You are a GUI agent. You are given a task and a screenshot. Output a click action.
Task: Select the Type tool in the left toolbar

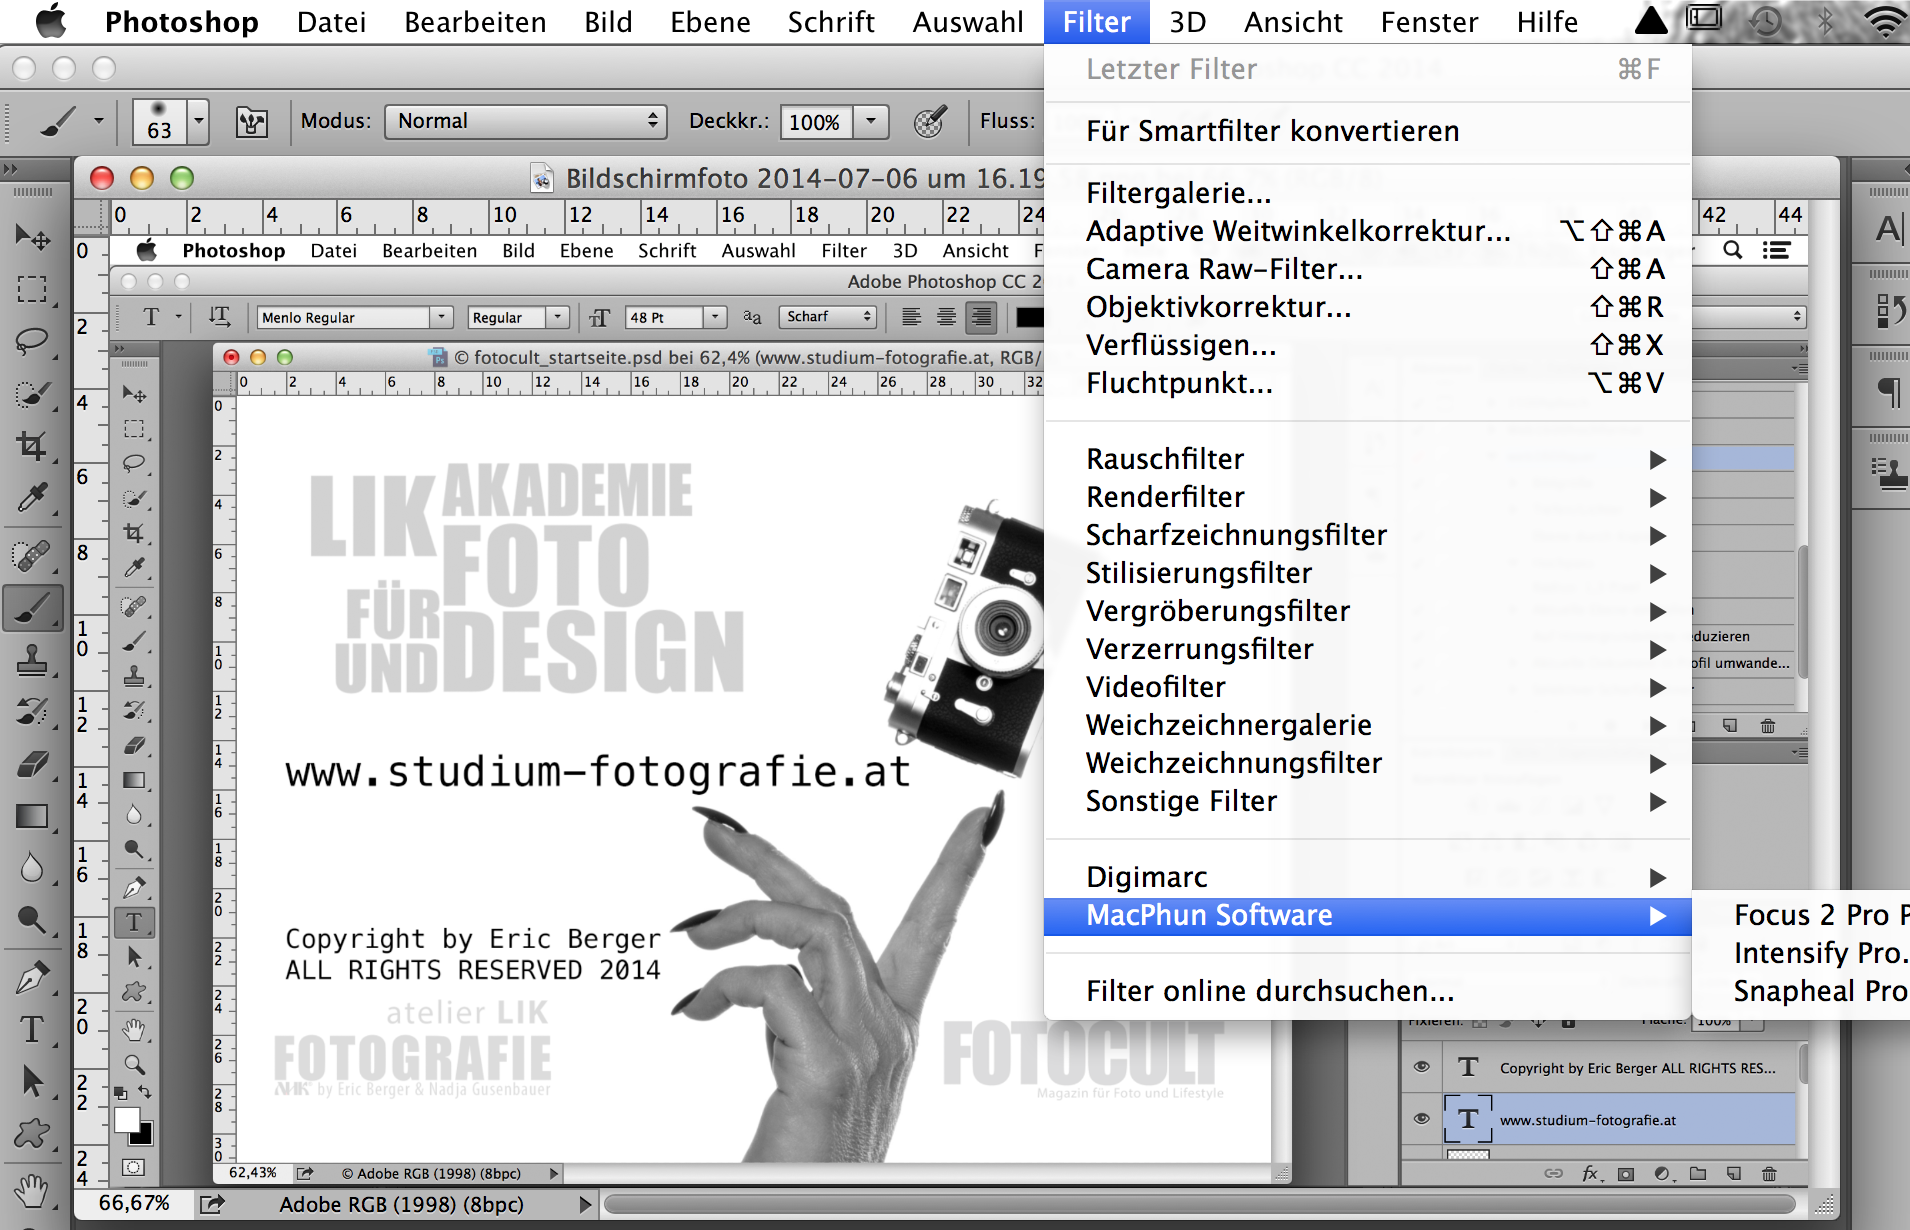pyautogui.click(x=33, y=1029)
